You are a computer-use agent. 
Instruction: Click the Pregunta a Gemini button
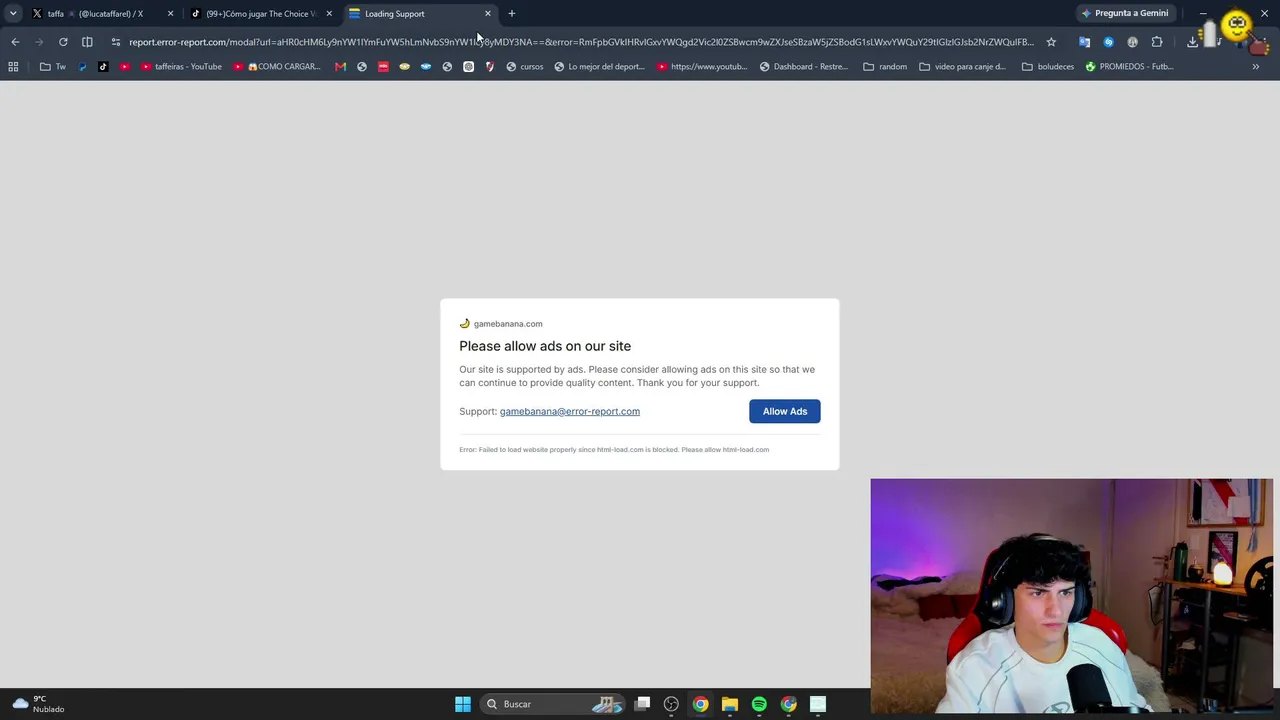[x=1125, y=13]
